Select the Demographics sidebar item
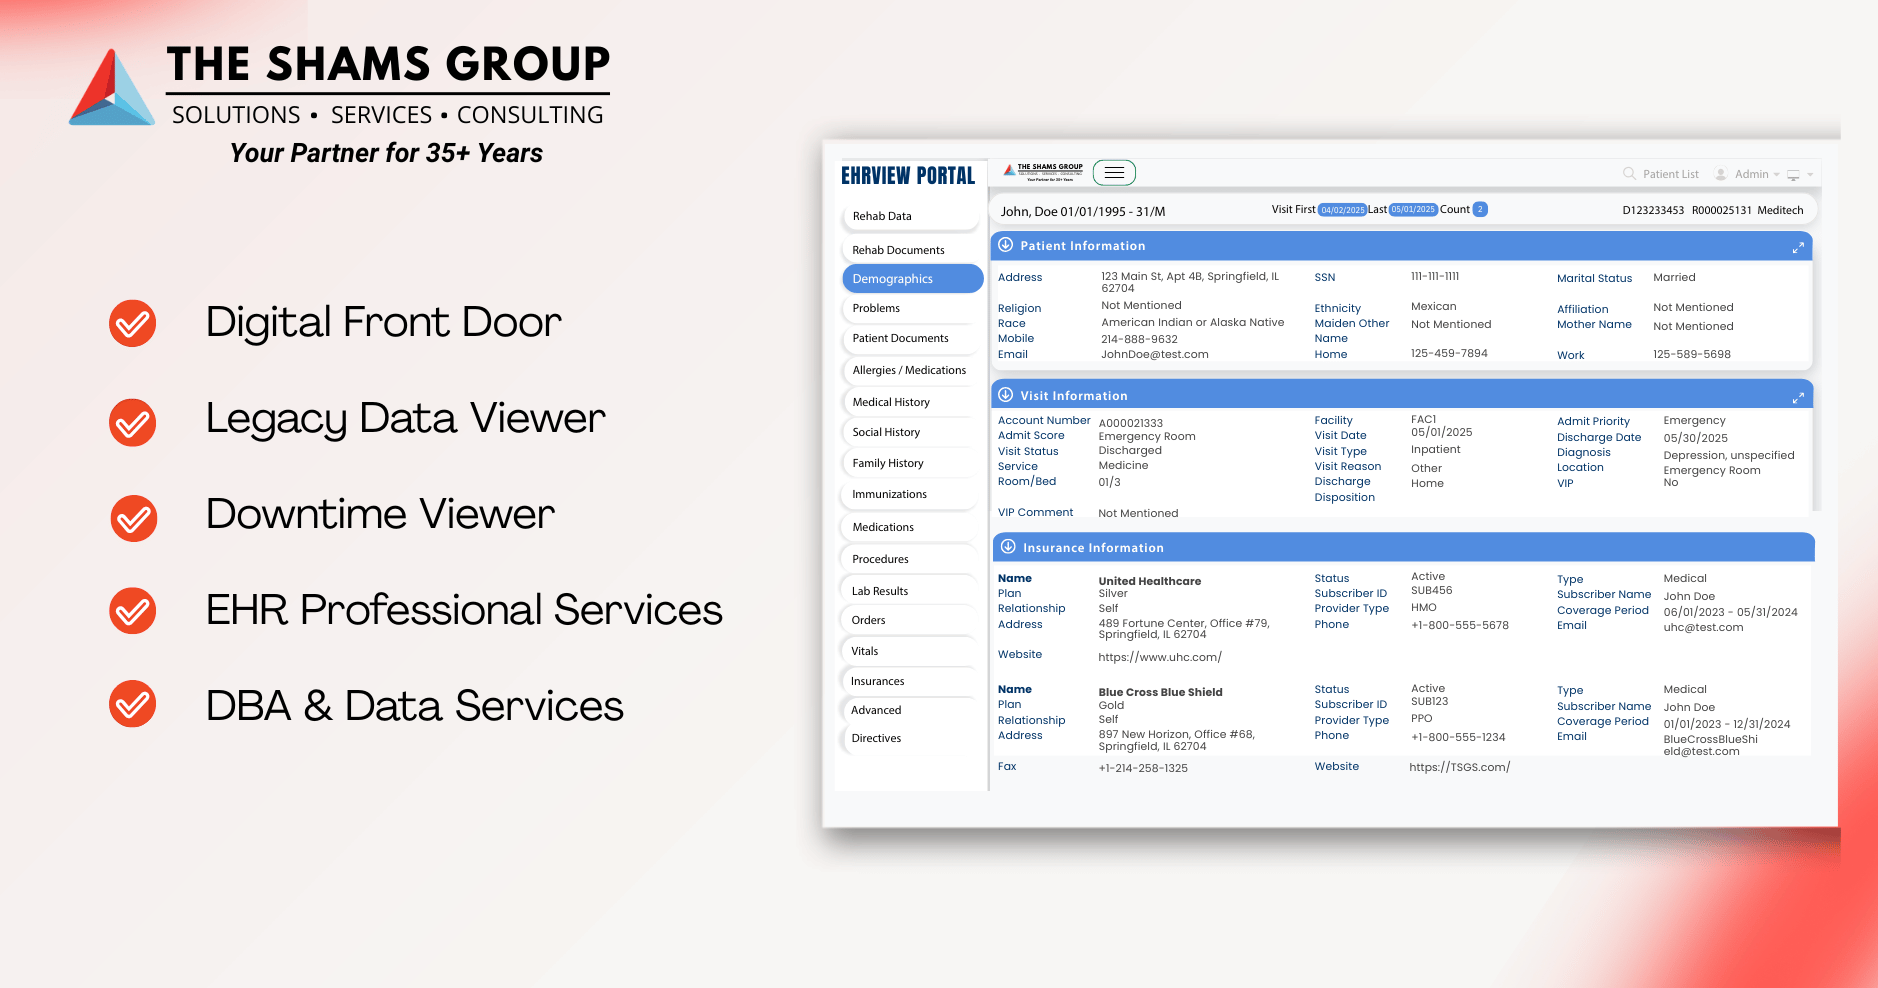The height and width of the screenshot is (988, 1878). 913,279
